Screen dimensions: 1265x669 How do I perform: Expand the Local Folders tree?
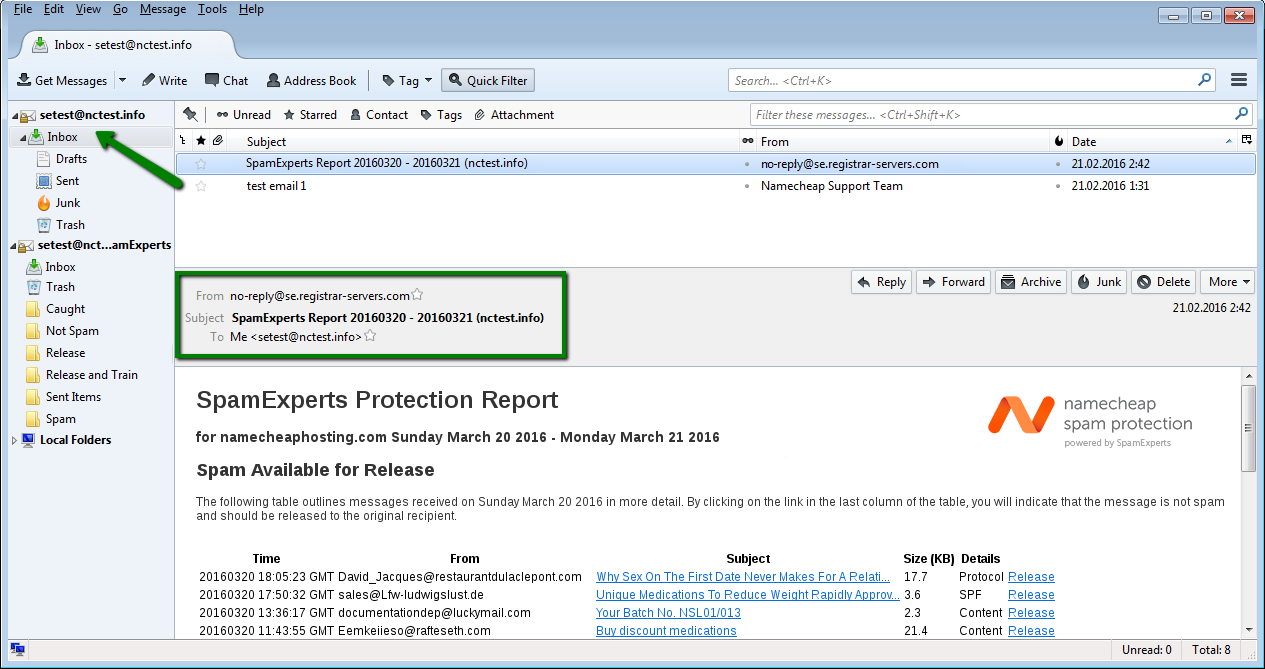14,440
